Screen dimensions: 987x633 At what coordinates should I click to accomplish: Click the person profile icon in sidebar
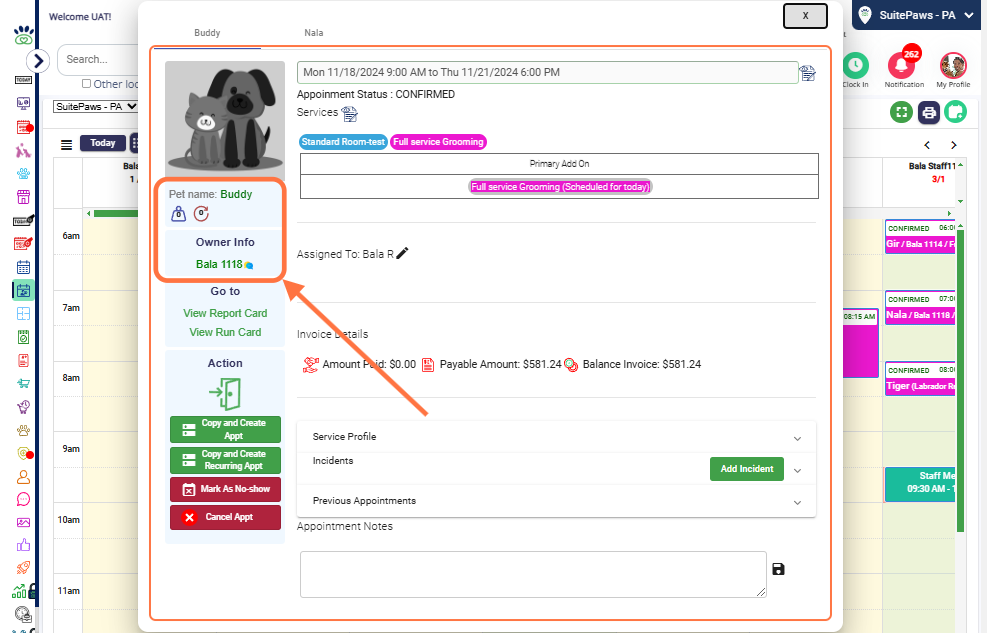point(23,477)
